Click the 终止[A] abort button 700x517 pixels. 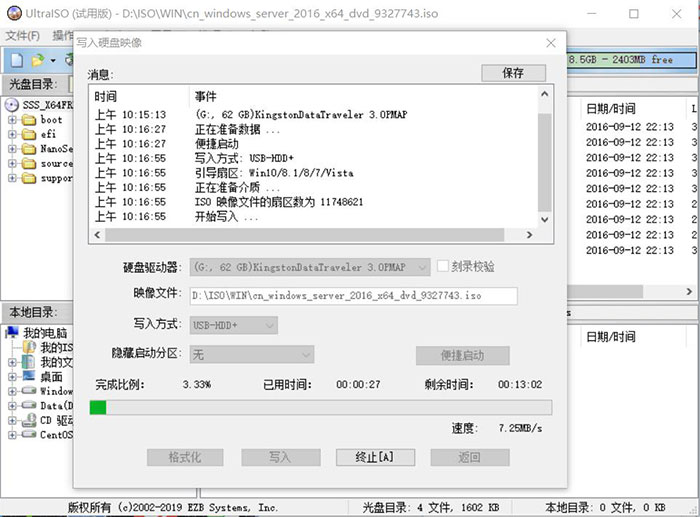pos(375,458)
